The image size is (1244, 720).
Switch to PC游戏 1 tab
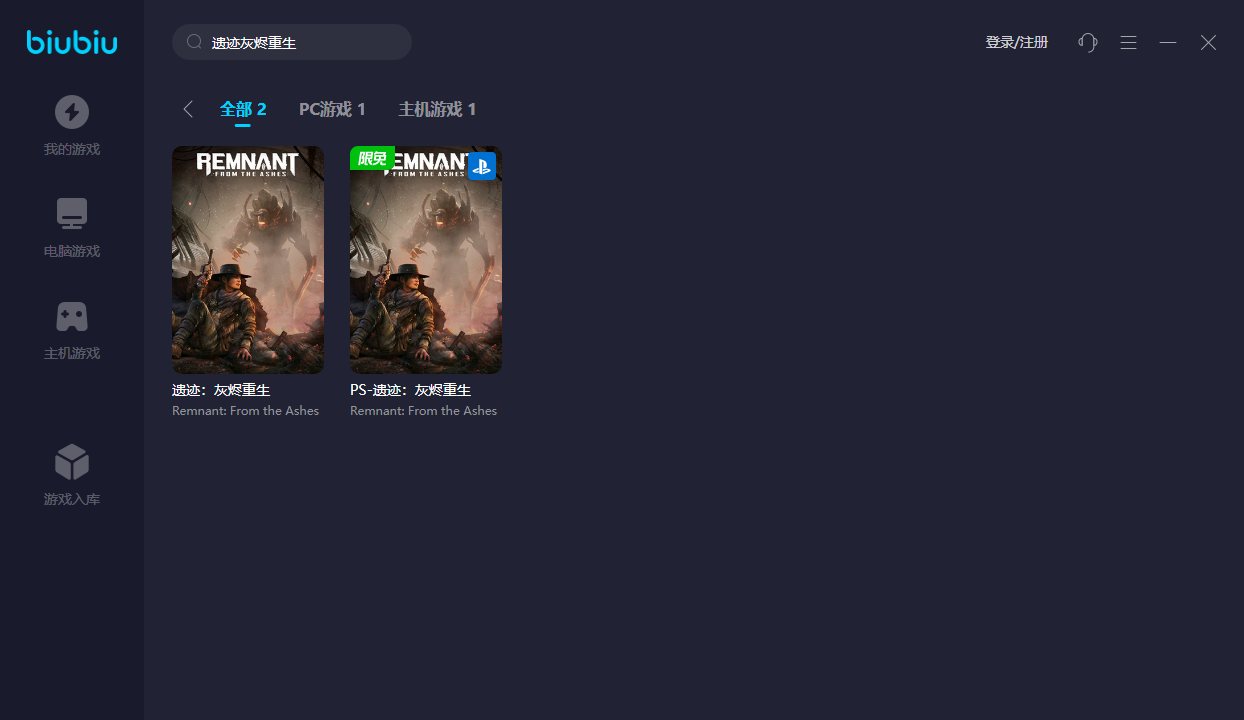pyautogui.click(x=332, y=109)
